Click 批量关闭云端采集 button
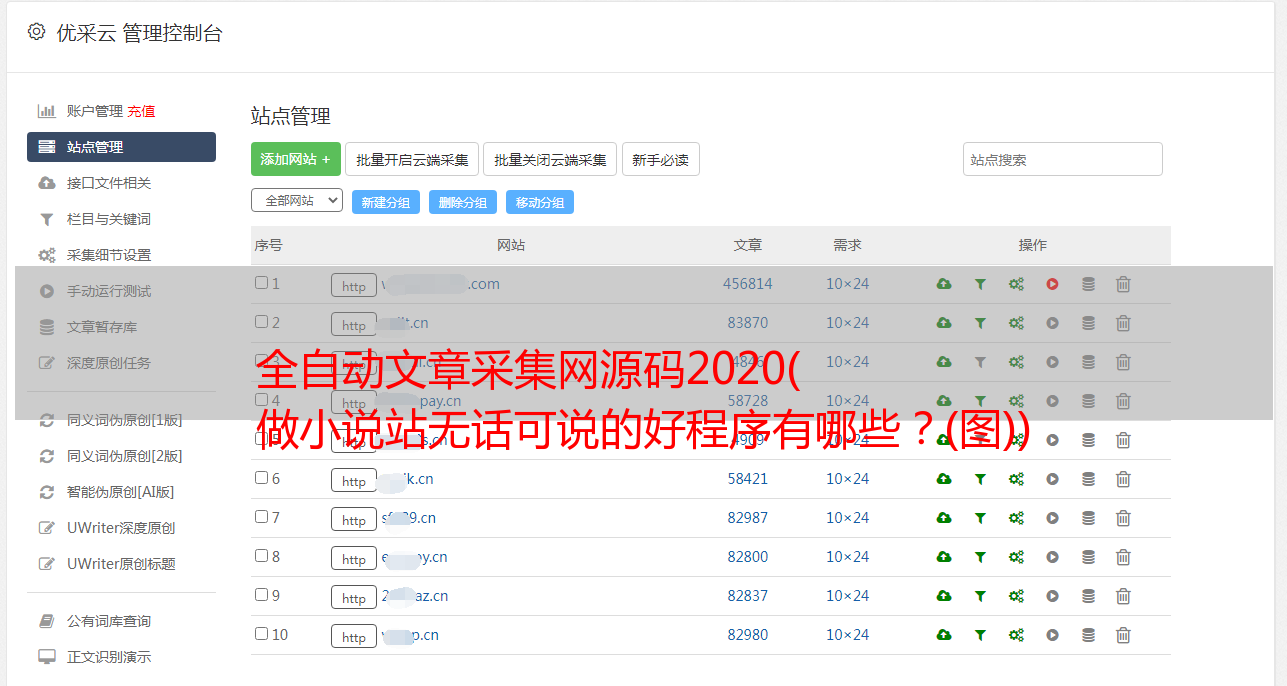 coord(550,159)
